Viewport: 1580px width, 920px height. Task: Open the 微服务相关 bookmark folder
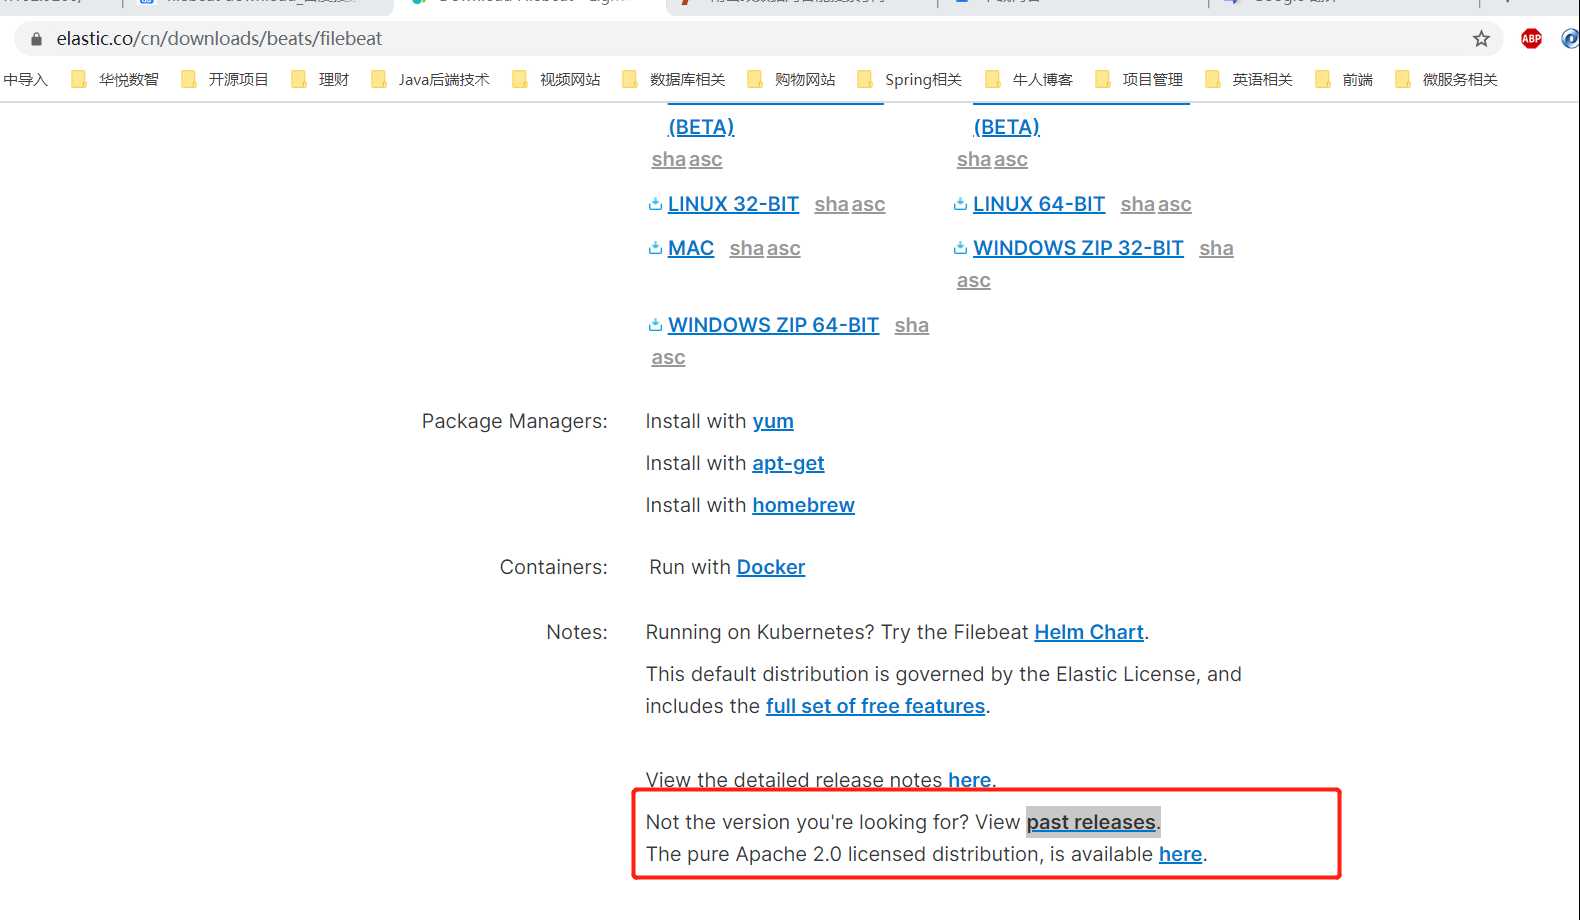[1447, 79]
